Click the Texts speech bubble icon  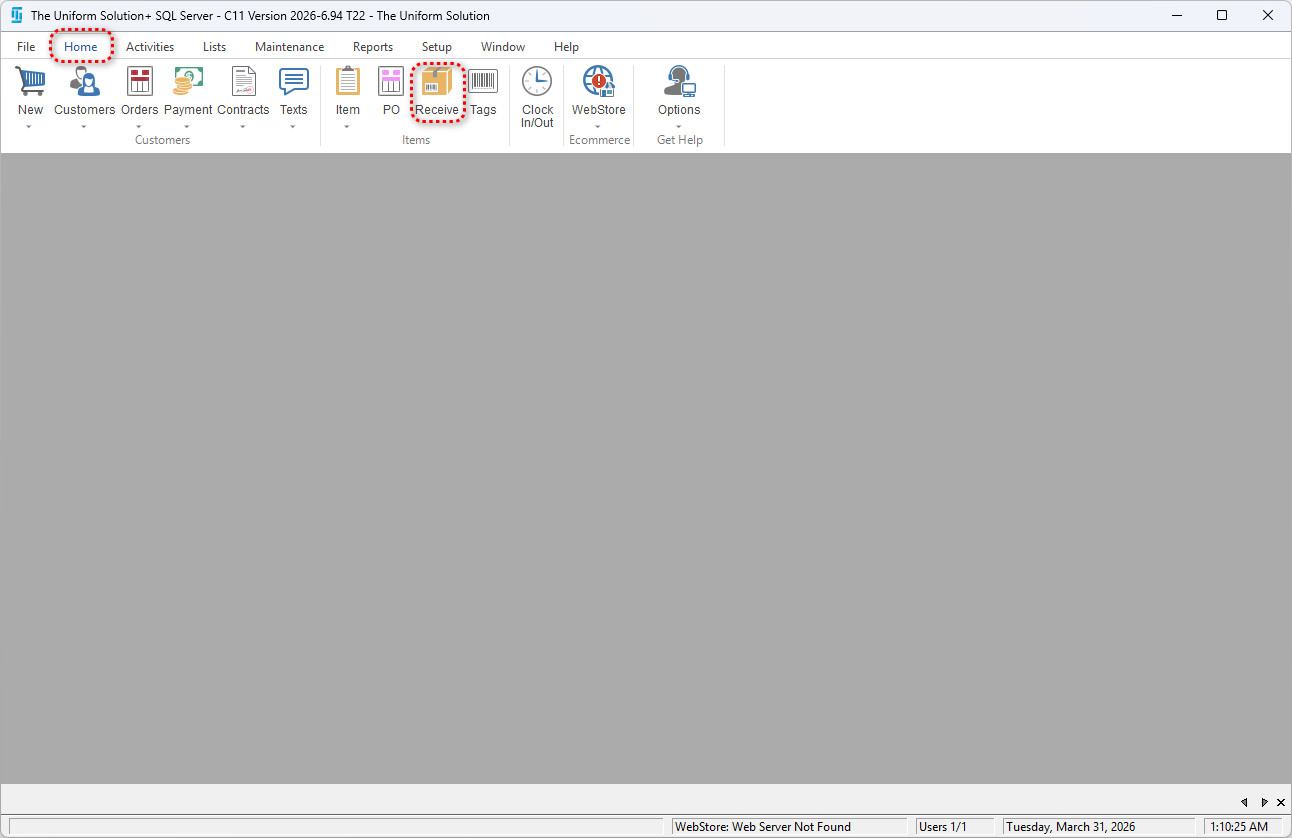coord(293,82)
